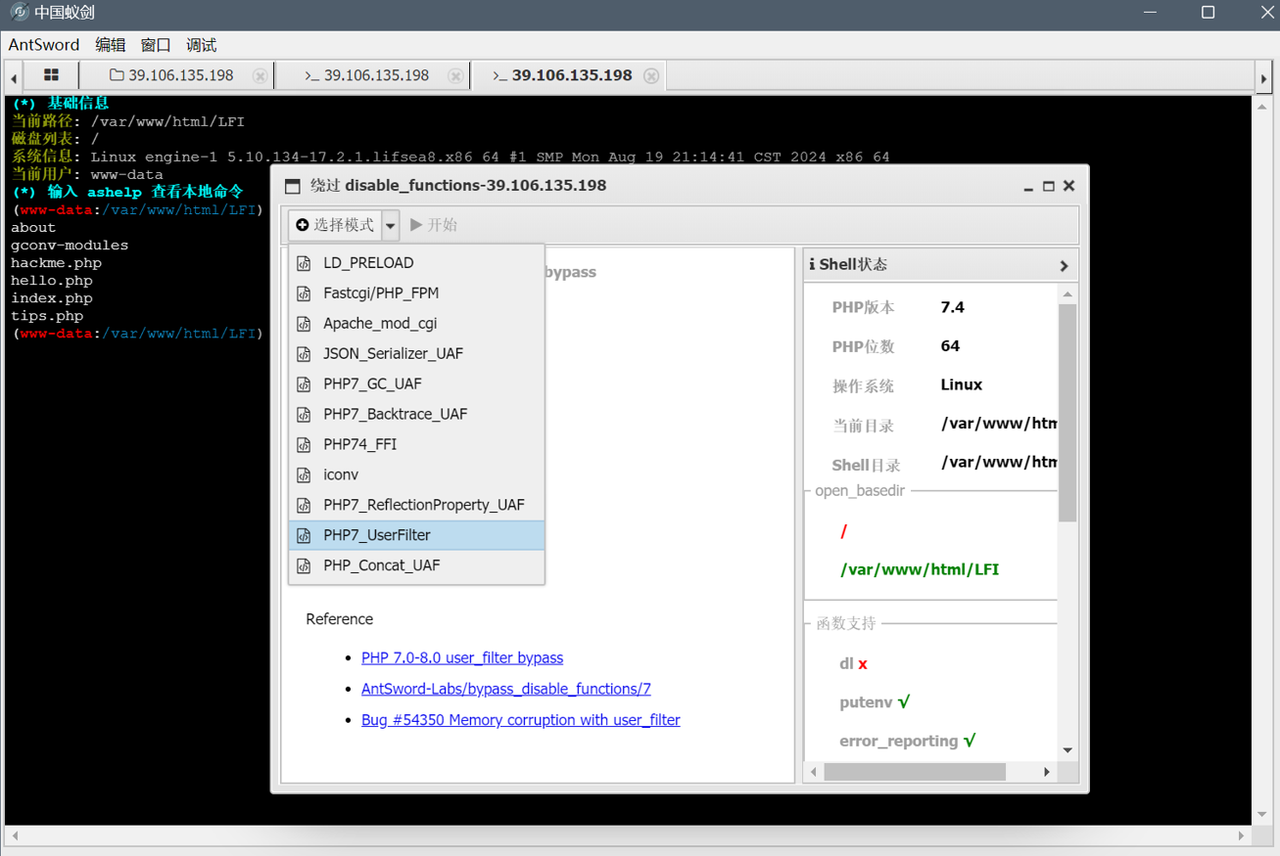Viewport: 1280px width, 856px height.
Task: Click the grid home tab icon
Action: tap(51, 75)
